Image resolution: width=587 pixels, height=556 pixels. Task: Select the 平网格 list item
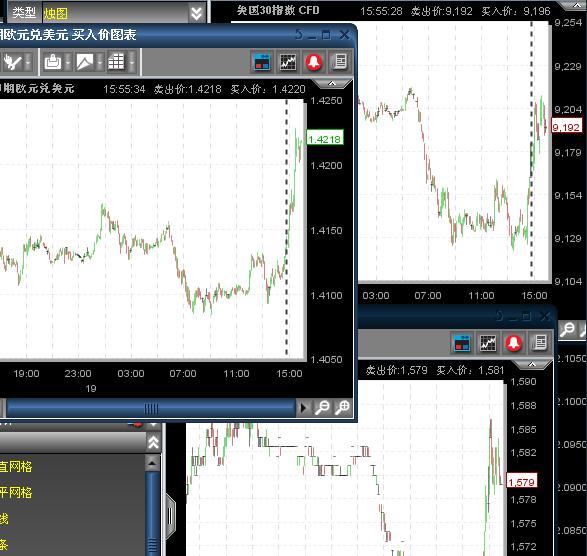point(16,493)
